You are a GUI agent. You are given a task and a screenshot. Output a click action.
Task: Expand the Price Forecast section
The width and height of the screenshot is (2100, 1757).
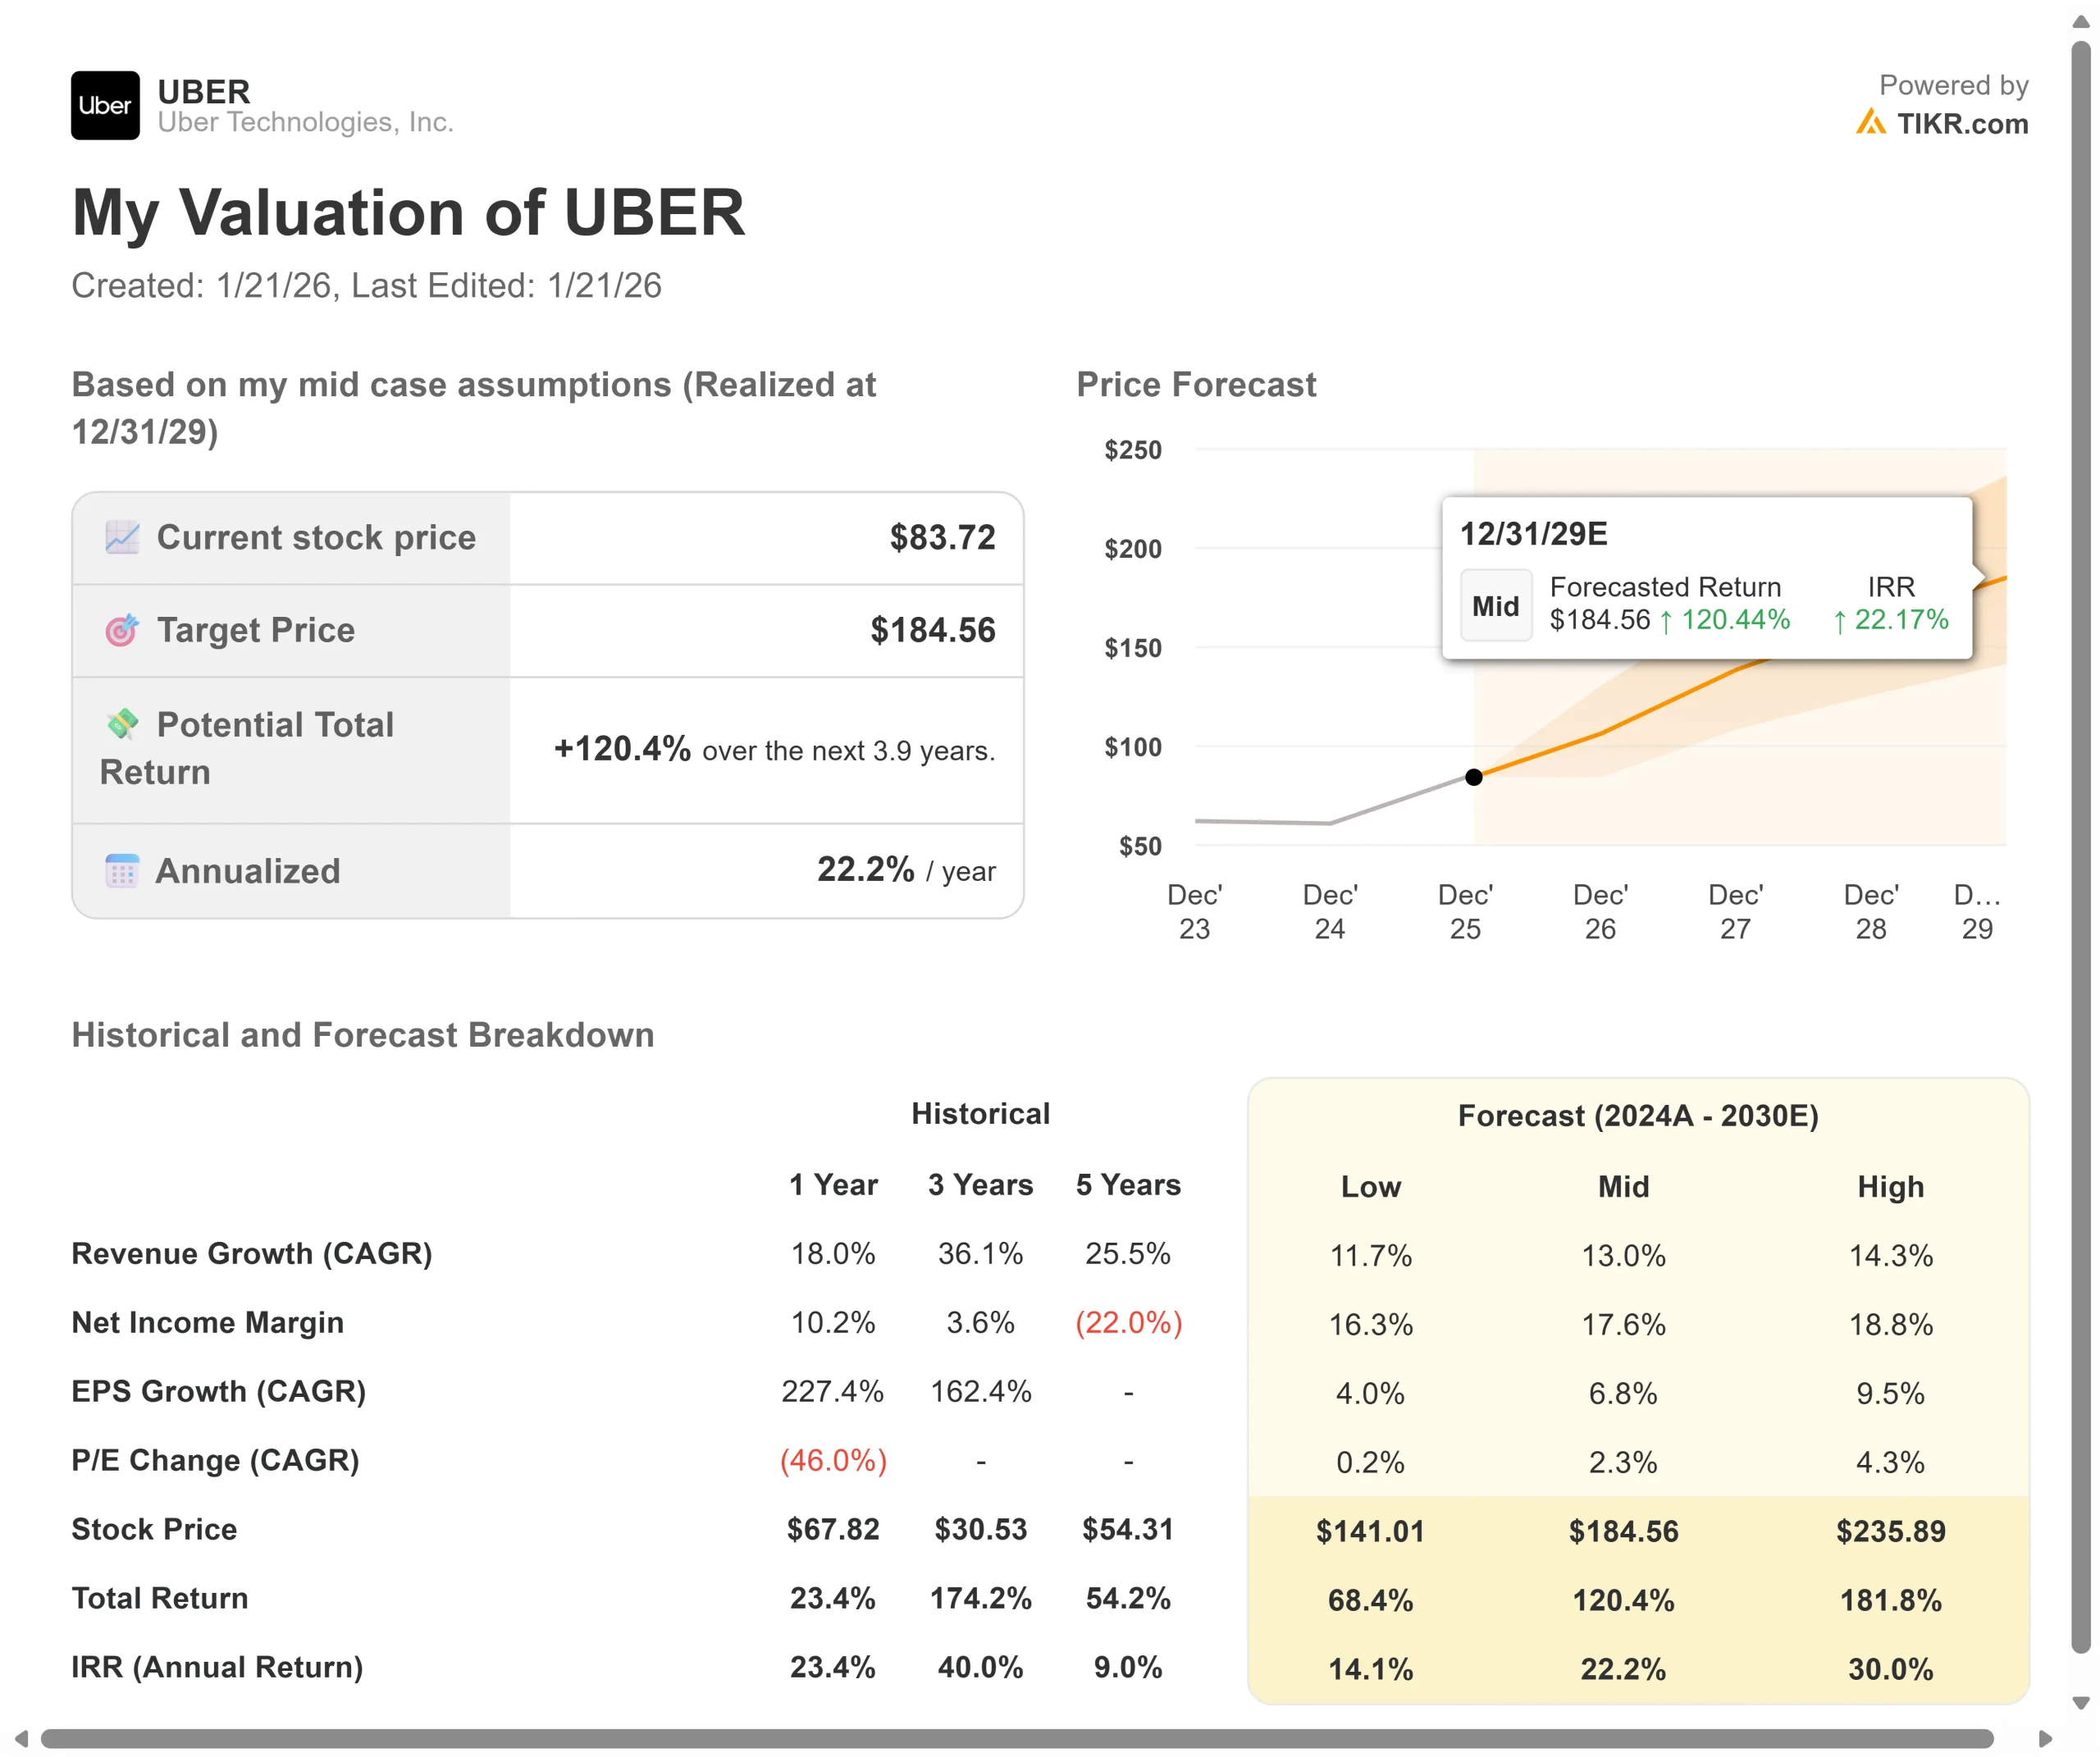(1196, 384)
